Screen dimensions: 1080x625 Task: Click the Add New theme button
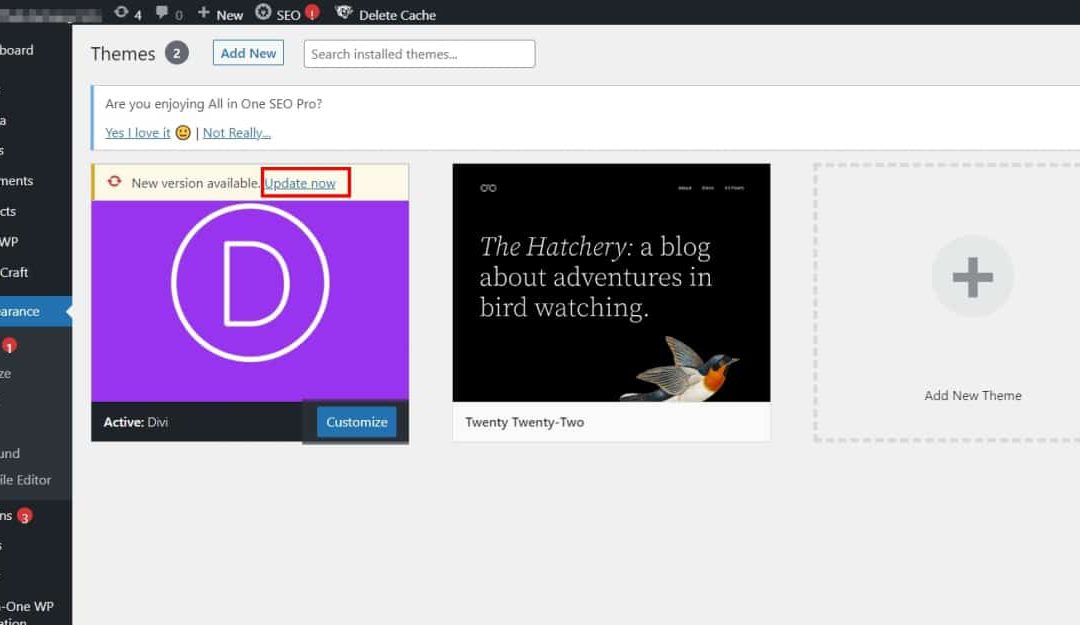coord(248,53)
